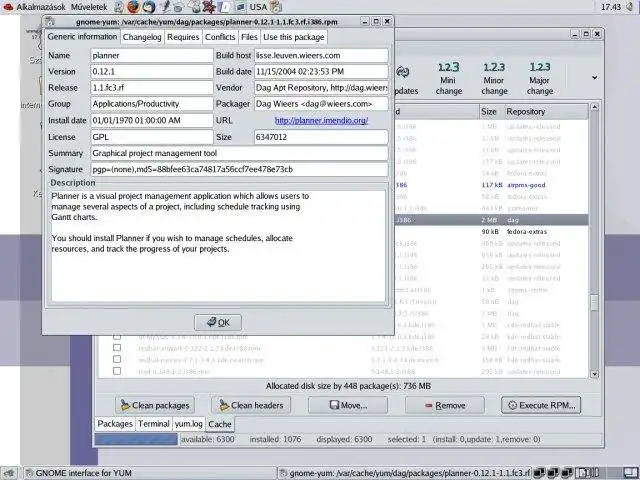
Task: Switch to the third workspace in pager
Action: (567, 473)
